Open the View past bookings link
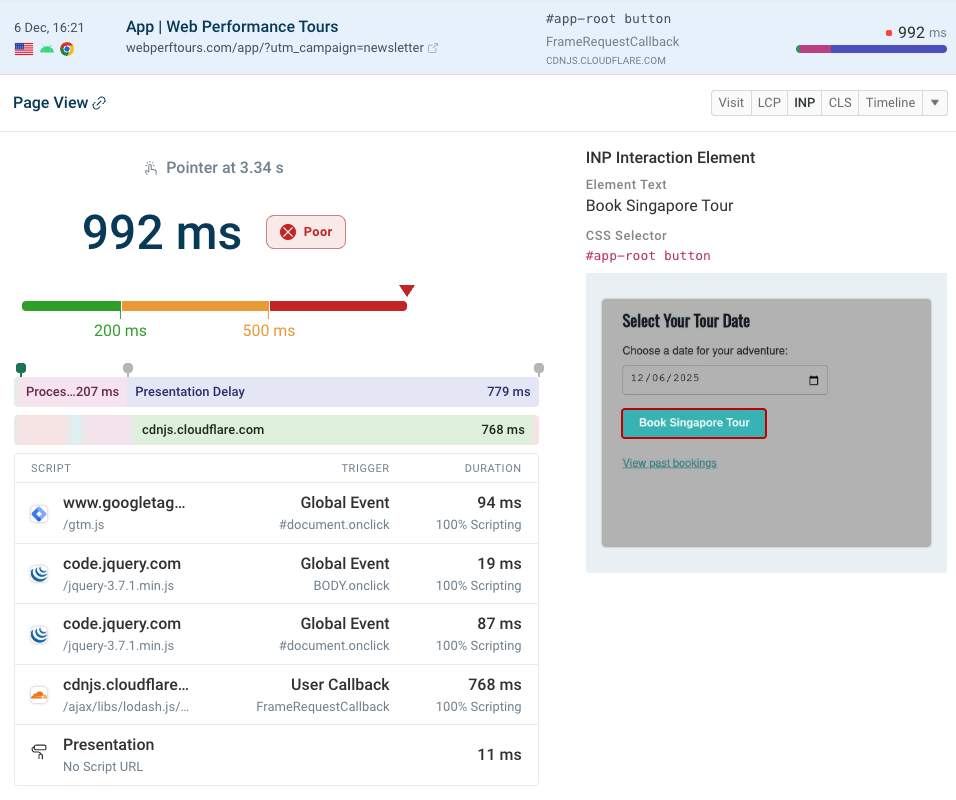 (669, 462)
